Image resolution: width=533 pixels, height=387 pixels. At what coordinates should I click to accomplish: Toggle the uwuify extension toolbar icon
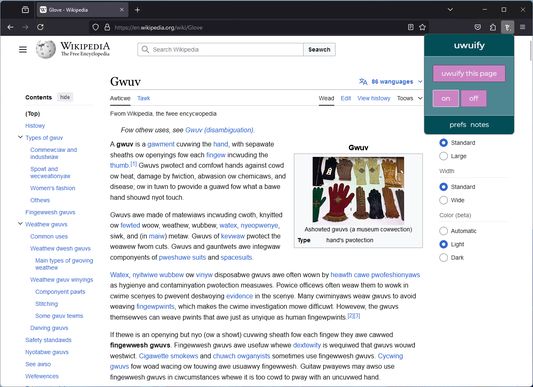click(508, 27)
